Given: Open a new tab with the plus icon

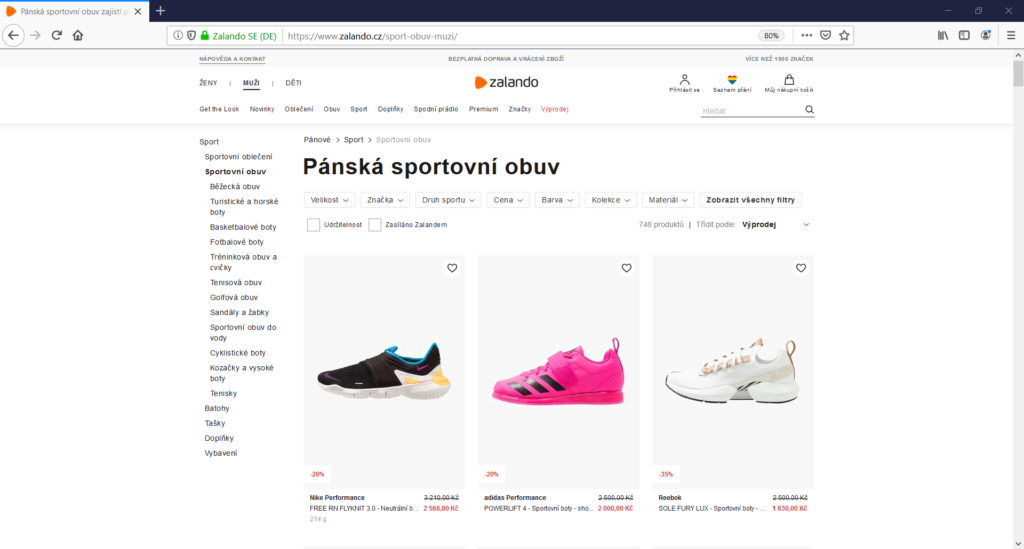Looking at the screenshot, I should (161, 11).
